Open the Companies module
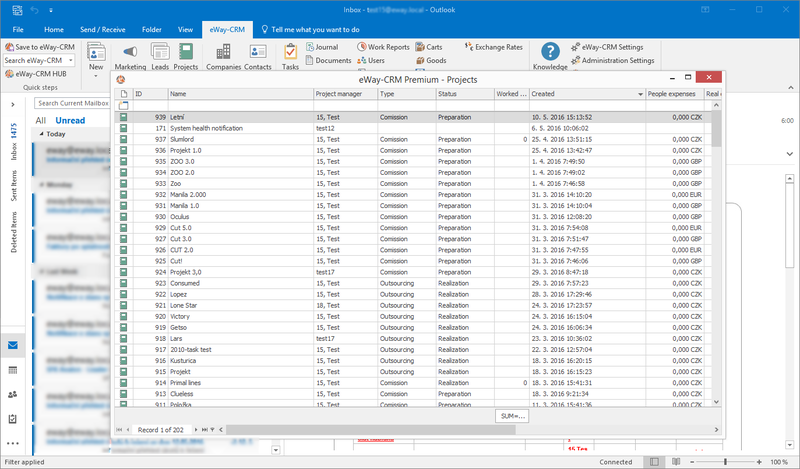Viewport: 800px width, 469px height. tap(223, 56)
